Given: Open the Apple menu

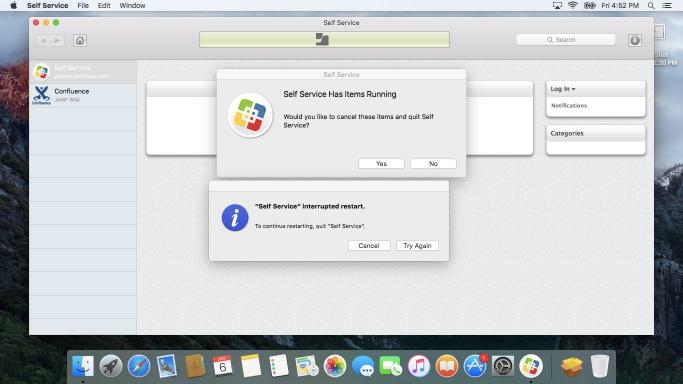Looking at the screenshot, I should pos(13,5).
